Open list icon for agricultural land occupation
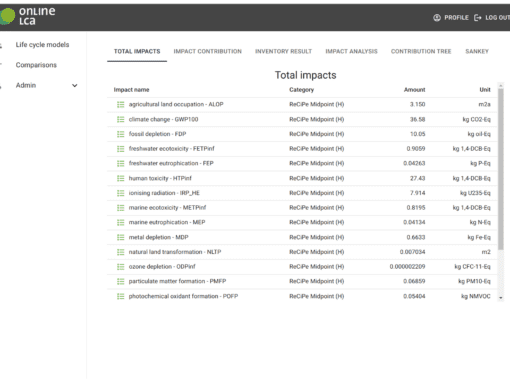 [120, 105]
